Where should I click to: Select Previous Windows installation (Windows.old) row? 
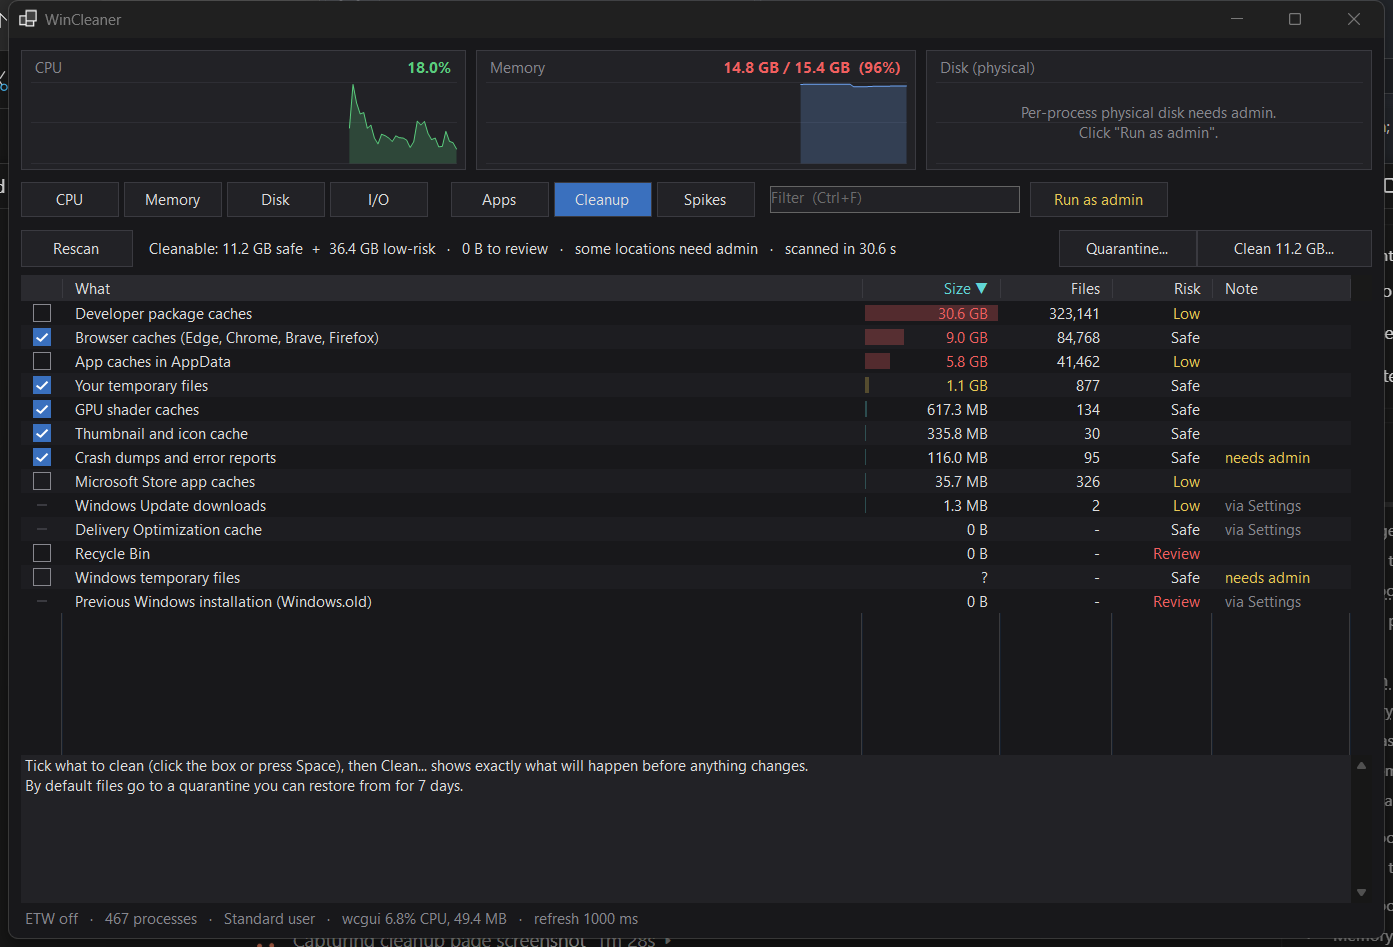(686, 602)
